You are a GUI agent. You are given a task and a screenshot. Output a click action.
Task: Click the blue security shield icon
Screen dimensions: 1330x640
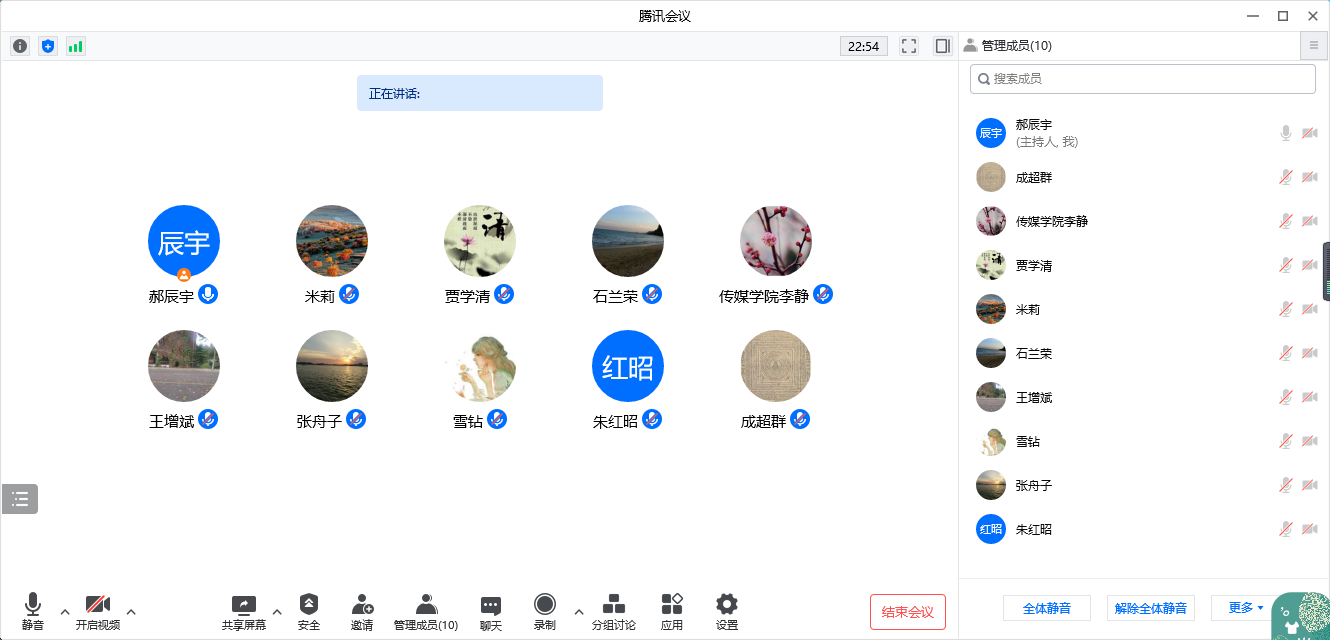pyautogui.click(x=48, y=46)
